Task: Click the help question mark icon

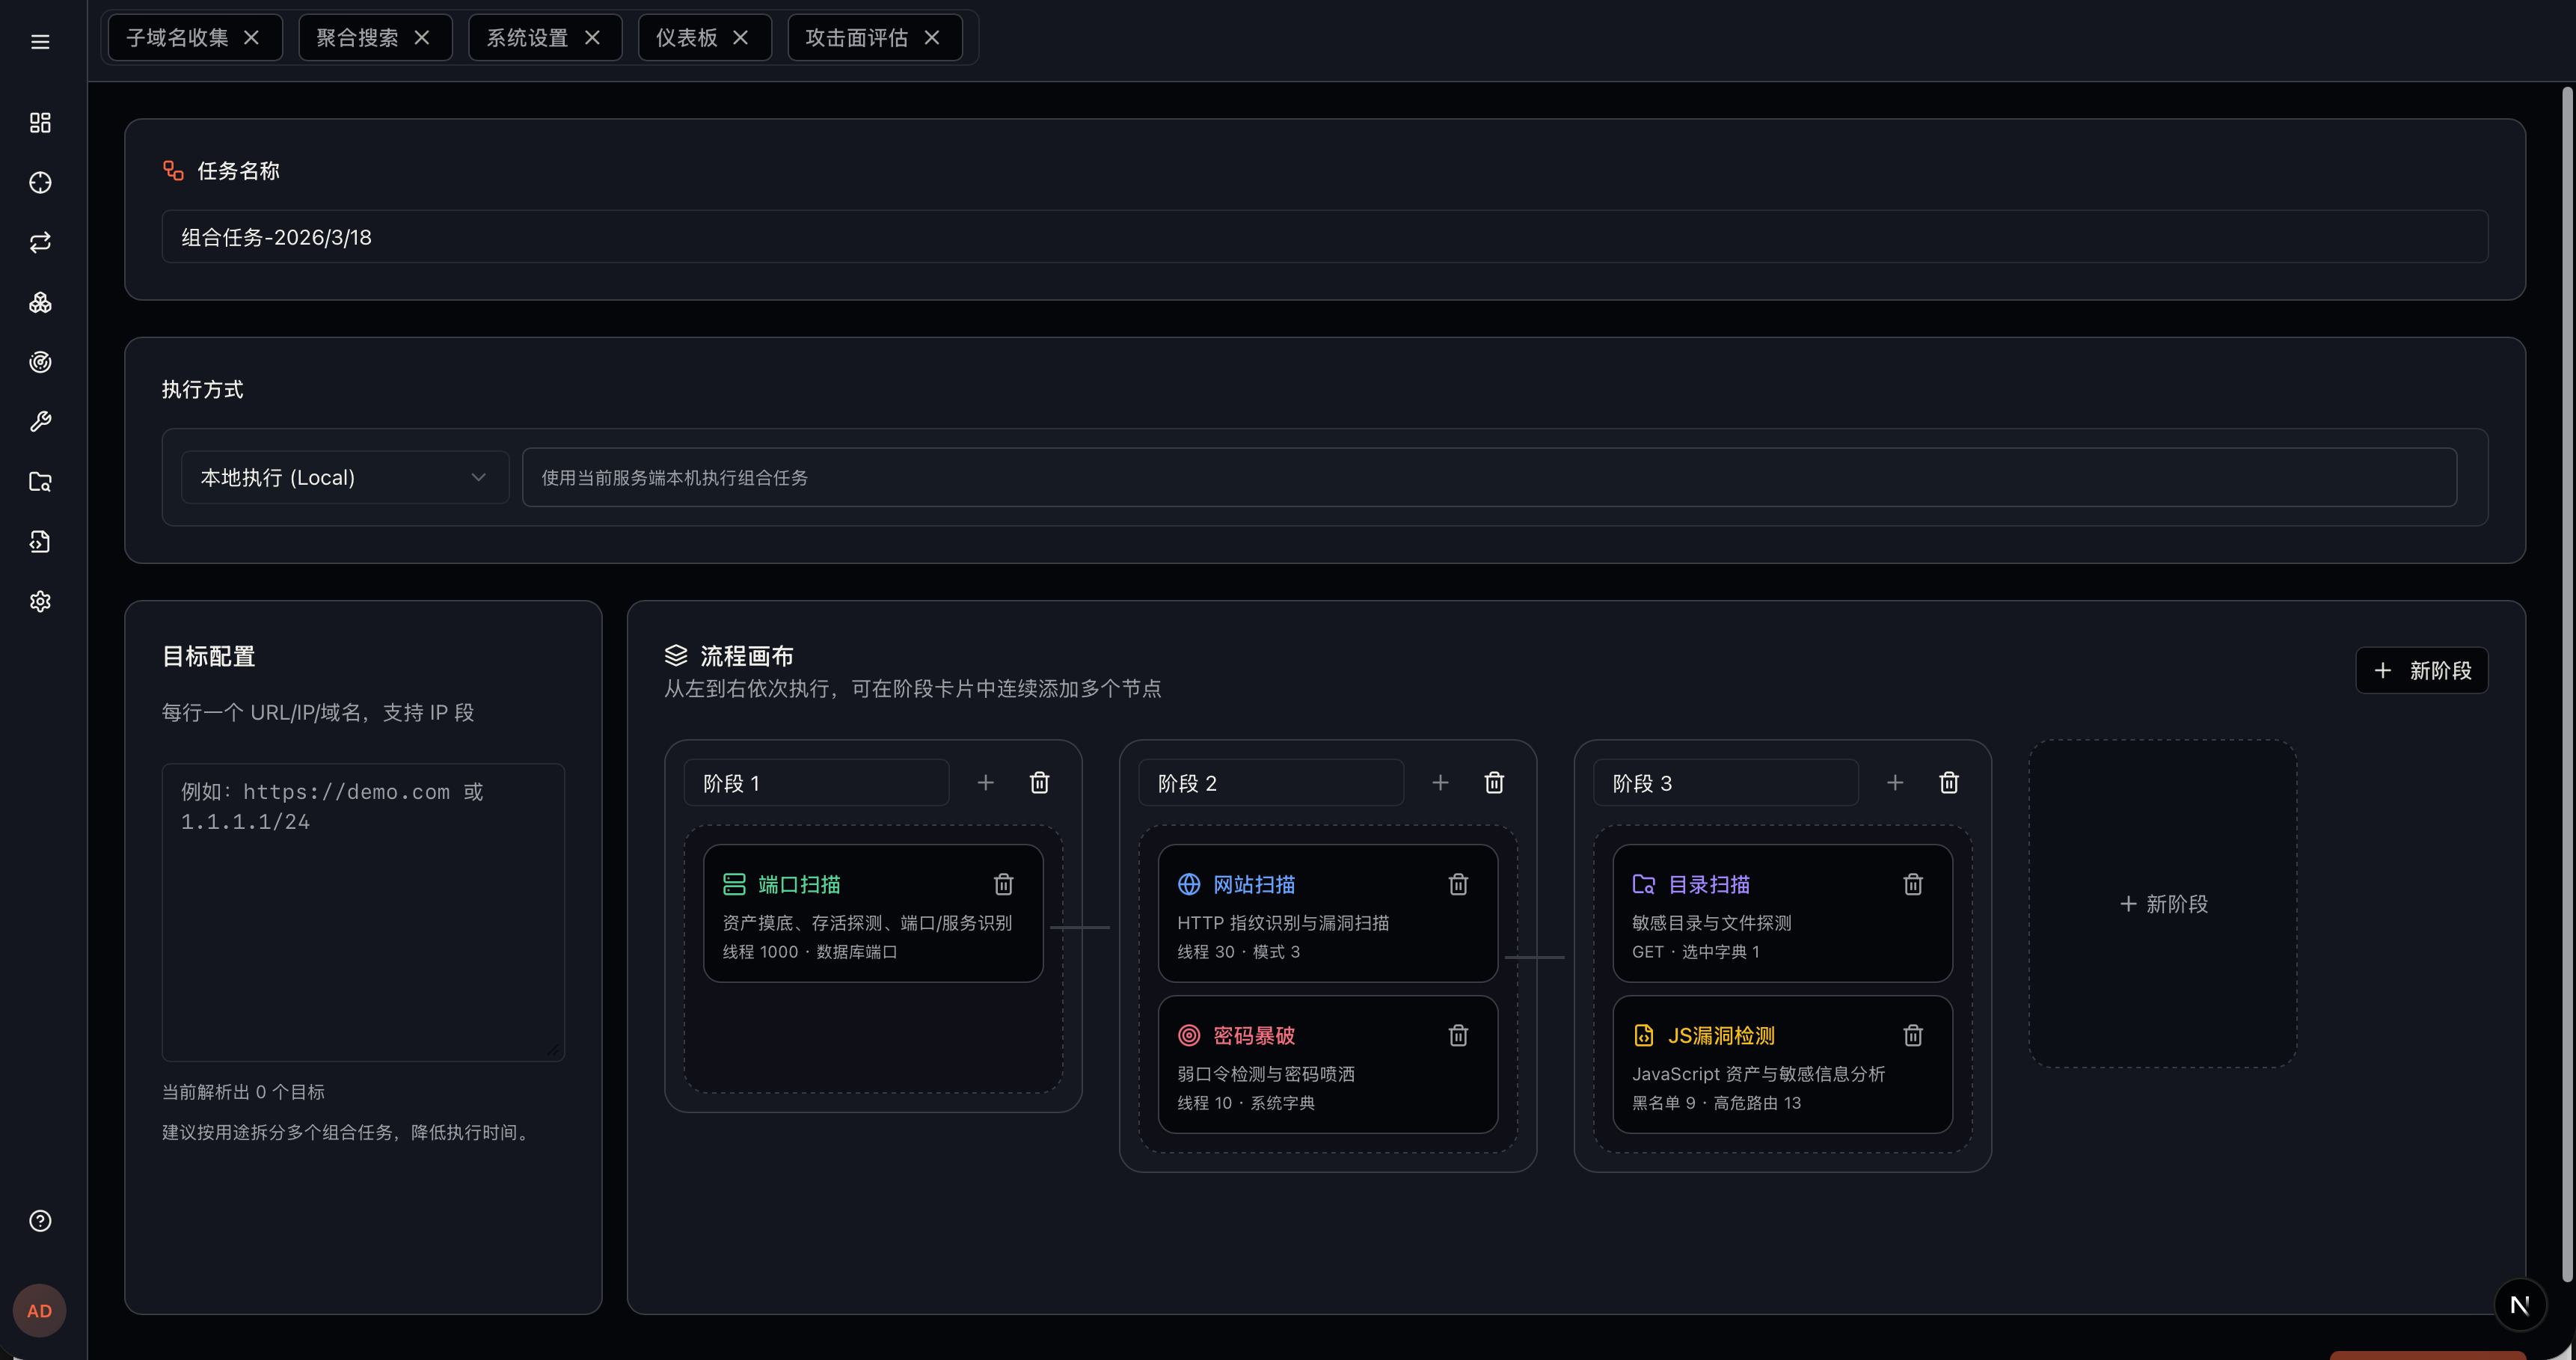Action: tap(40, 1220)
